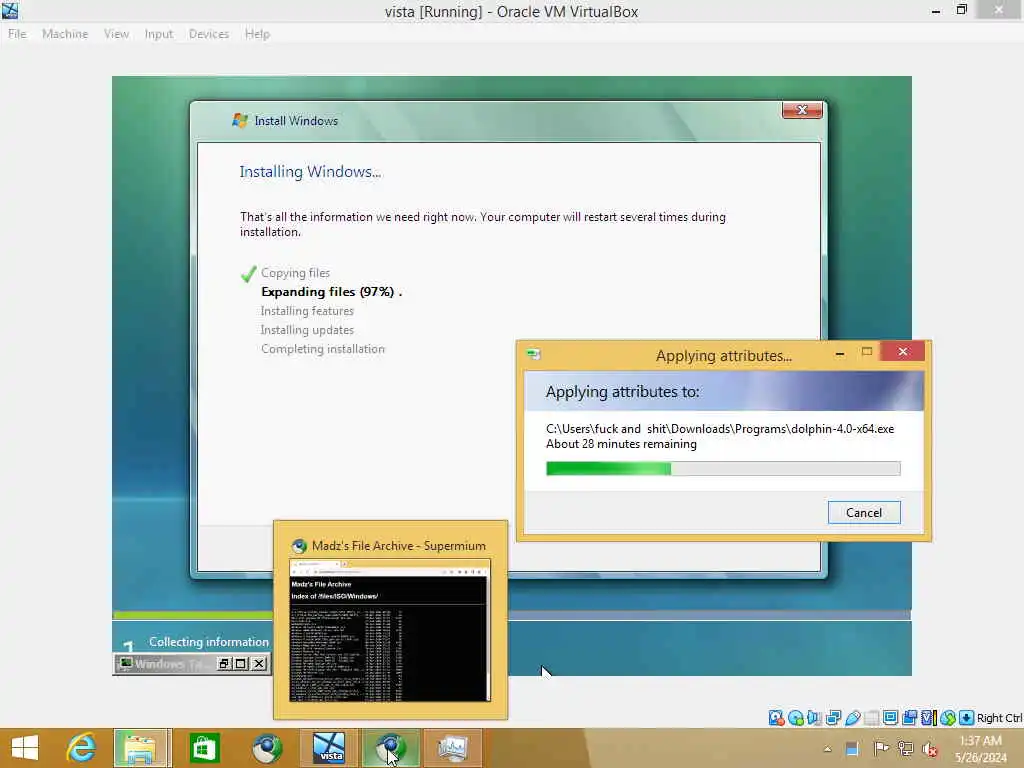Click the shared folders status icon
Screen dimensions: 1024x768
[871, 718]
